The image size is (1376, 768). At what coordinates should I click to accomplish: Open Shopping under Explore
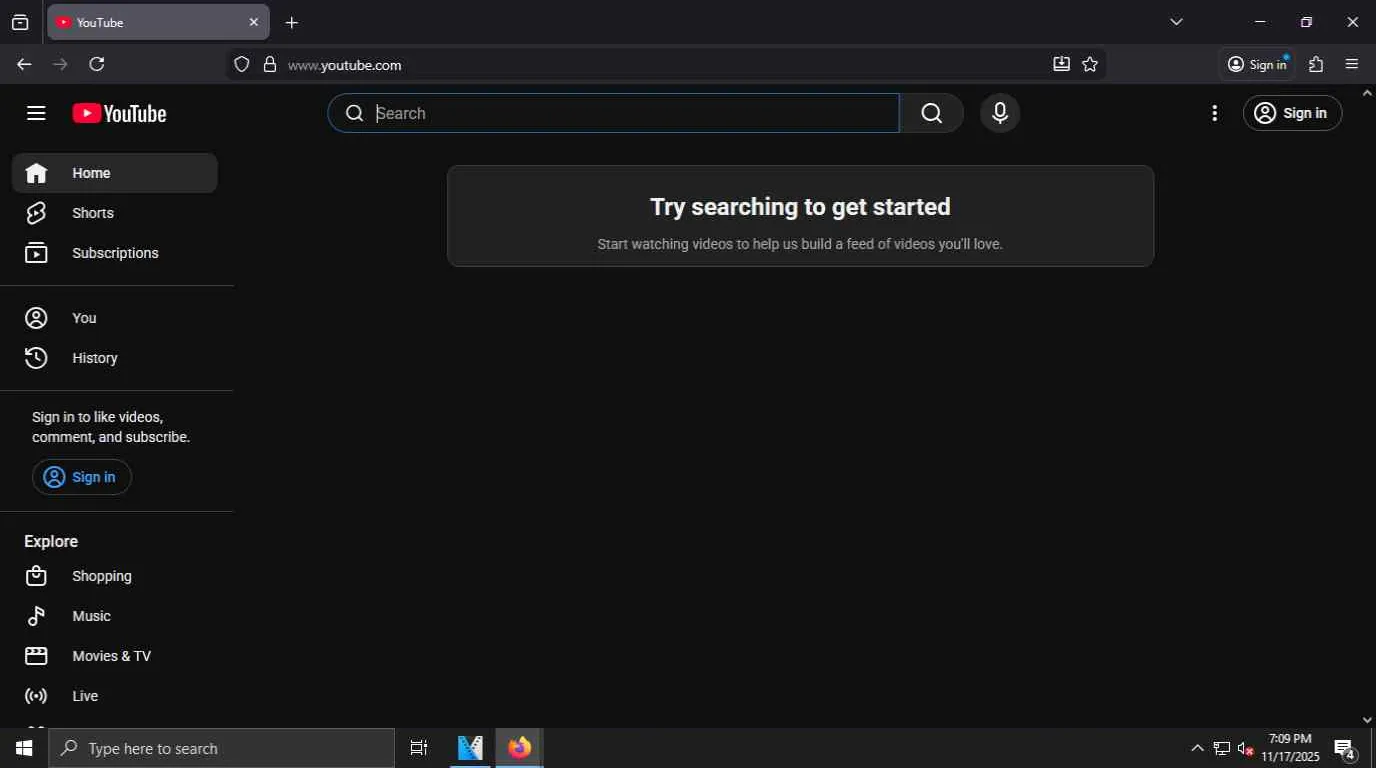click(x=115, y=576)
